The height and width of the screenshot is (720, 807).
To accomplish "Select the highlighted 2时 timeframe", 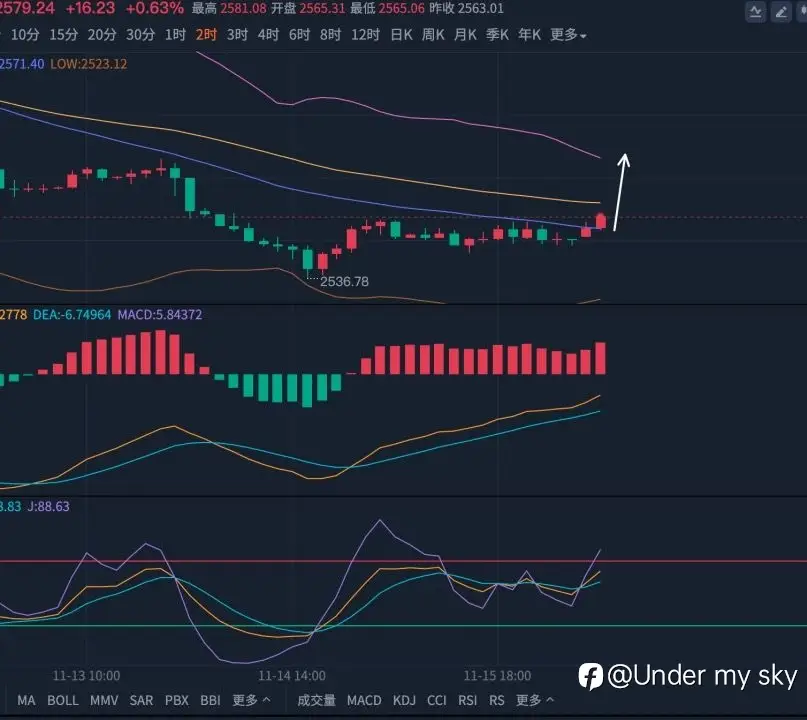I will pos(206,35).
